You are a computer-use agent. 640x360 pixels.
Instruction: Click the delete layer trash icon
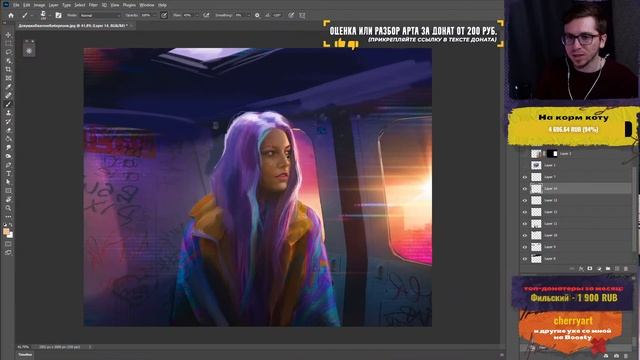point(626,269)
